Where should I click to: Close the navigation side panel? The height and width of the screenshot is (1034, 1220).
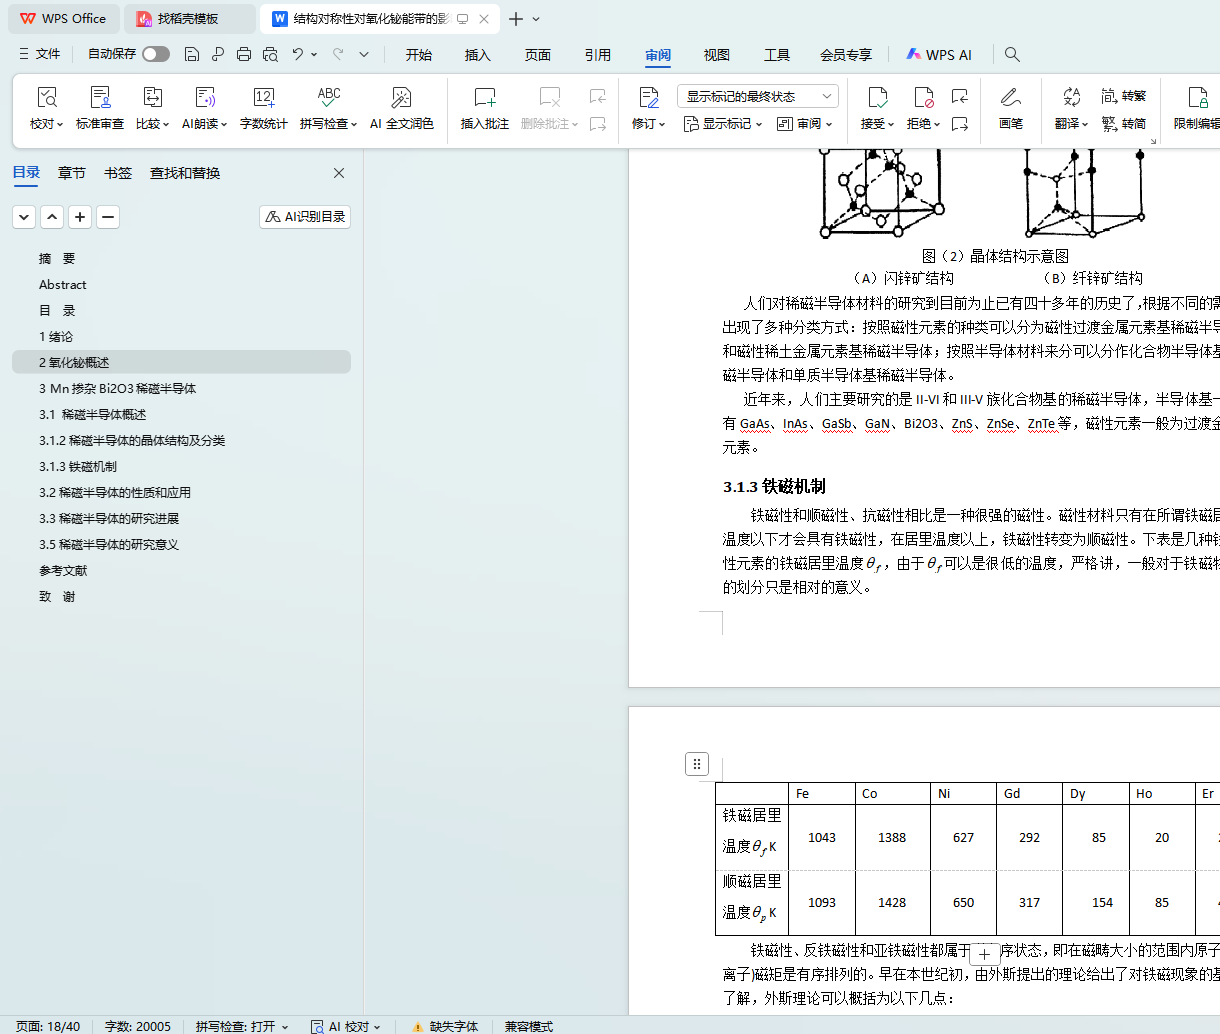339,173
